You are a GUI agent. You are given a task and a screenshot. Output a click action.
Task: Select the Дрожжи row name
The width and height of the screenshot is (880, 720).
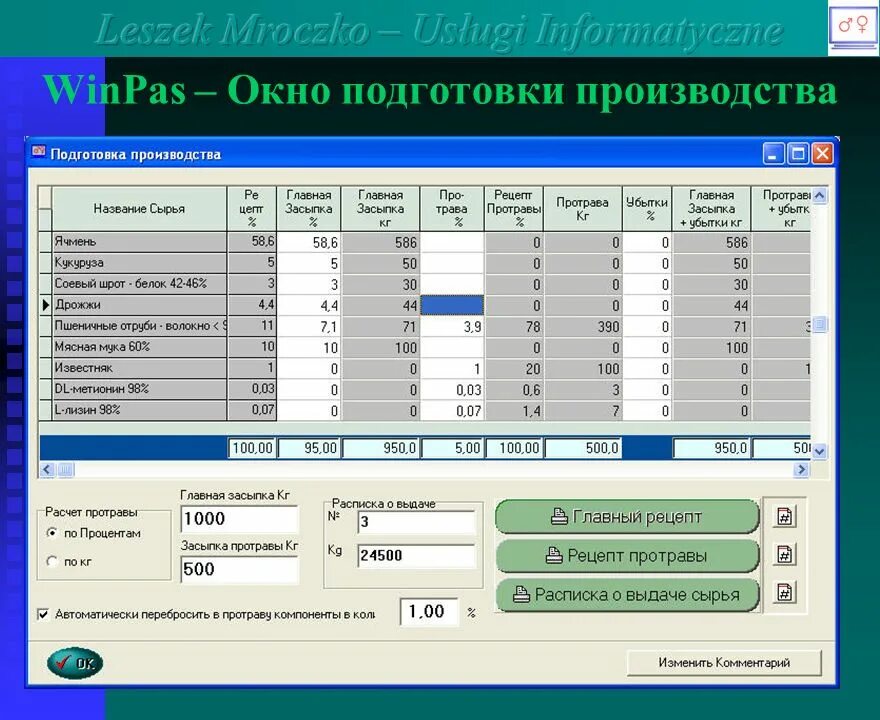[x=139, y=305]
